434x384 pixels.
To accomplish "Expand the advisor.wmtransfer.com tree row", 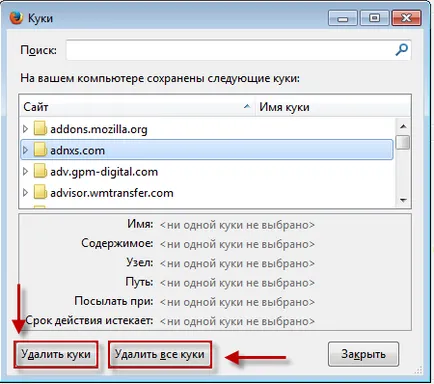I will pos(25,193).
